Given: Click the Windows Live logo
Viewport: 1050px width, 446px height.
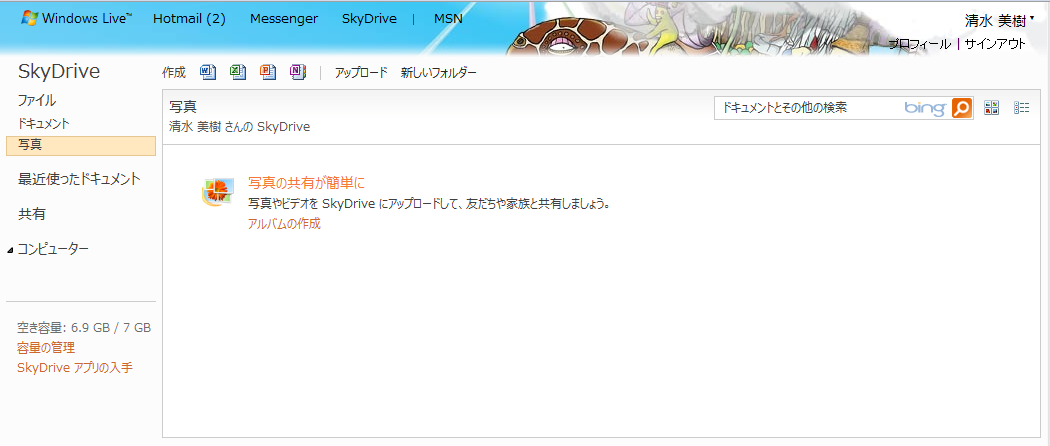Looking at the screenshot, I should click(76, 19).
